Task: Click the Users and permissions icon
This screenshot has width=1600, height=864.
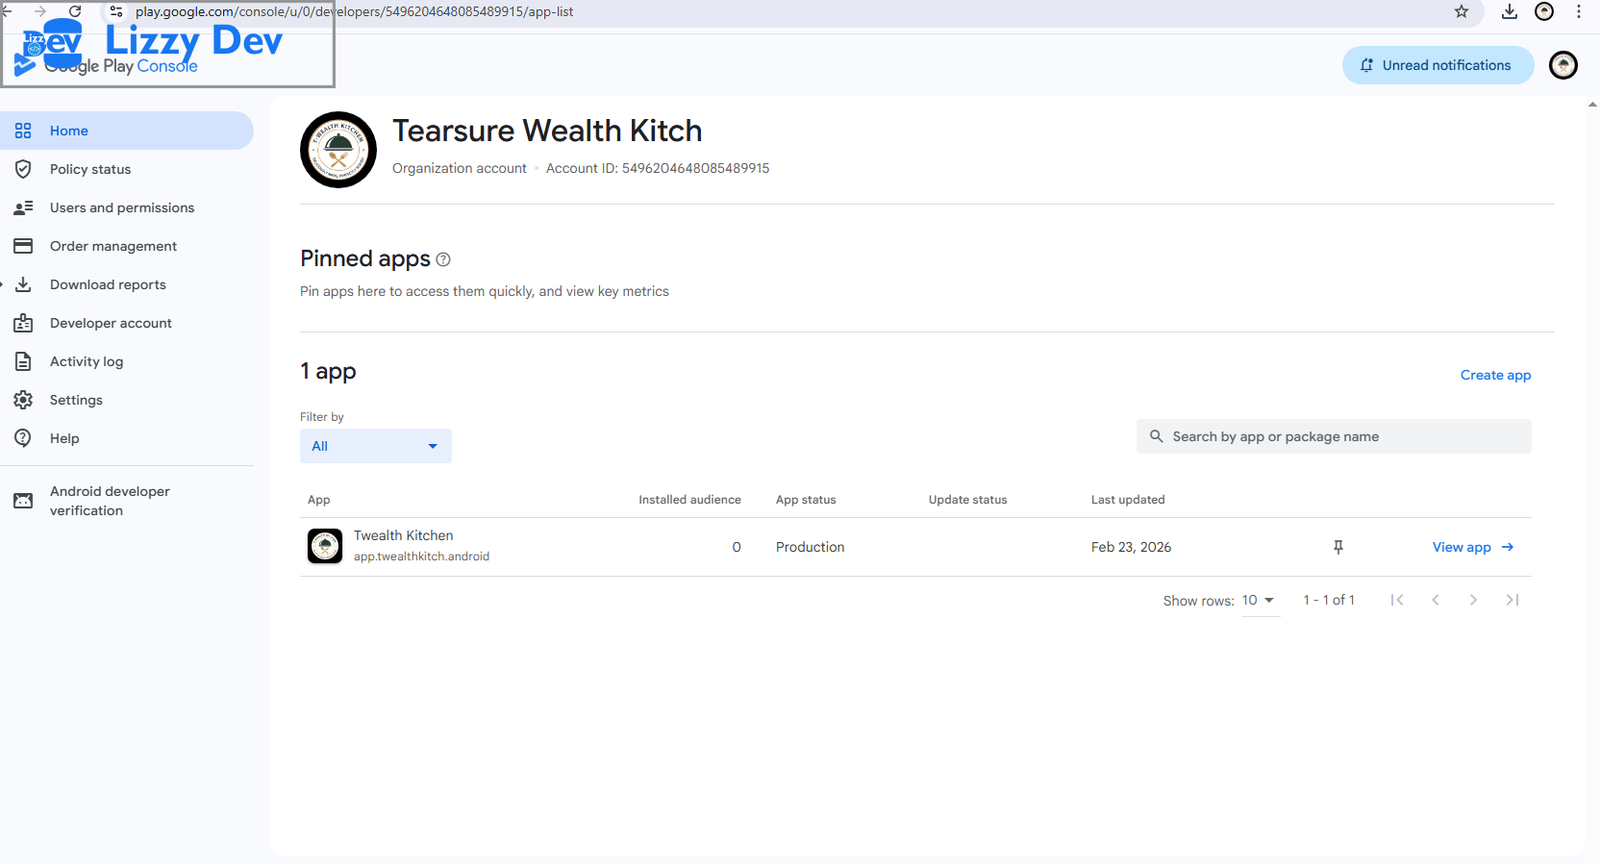Action: 23,208
